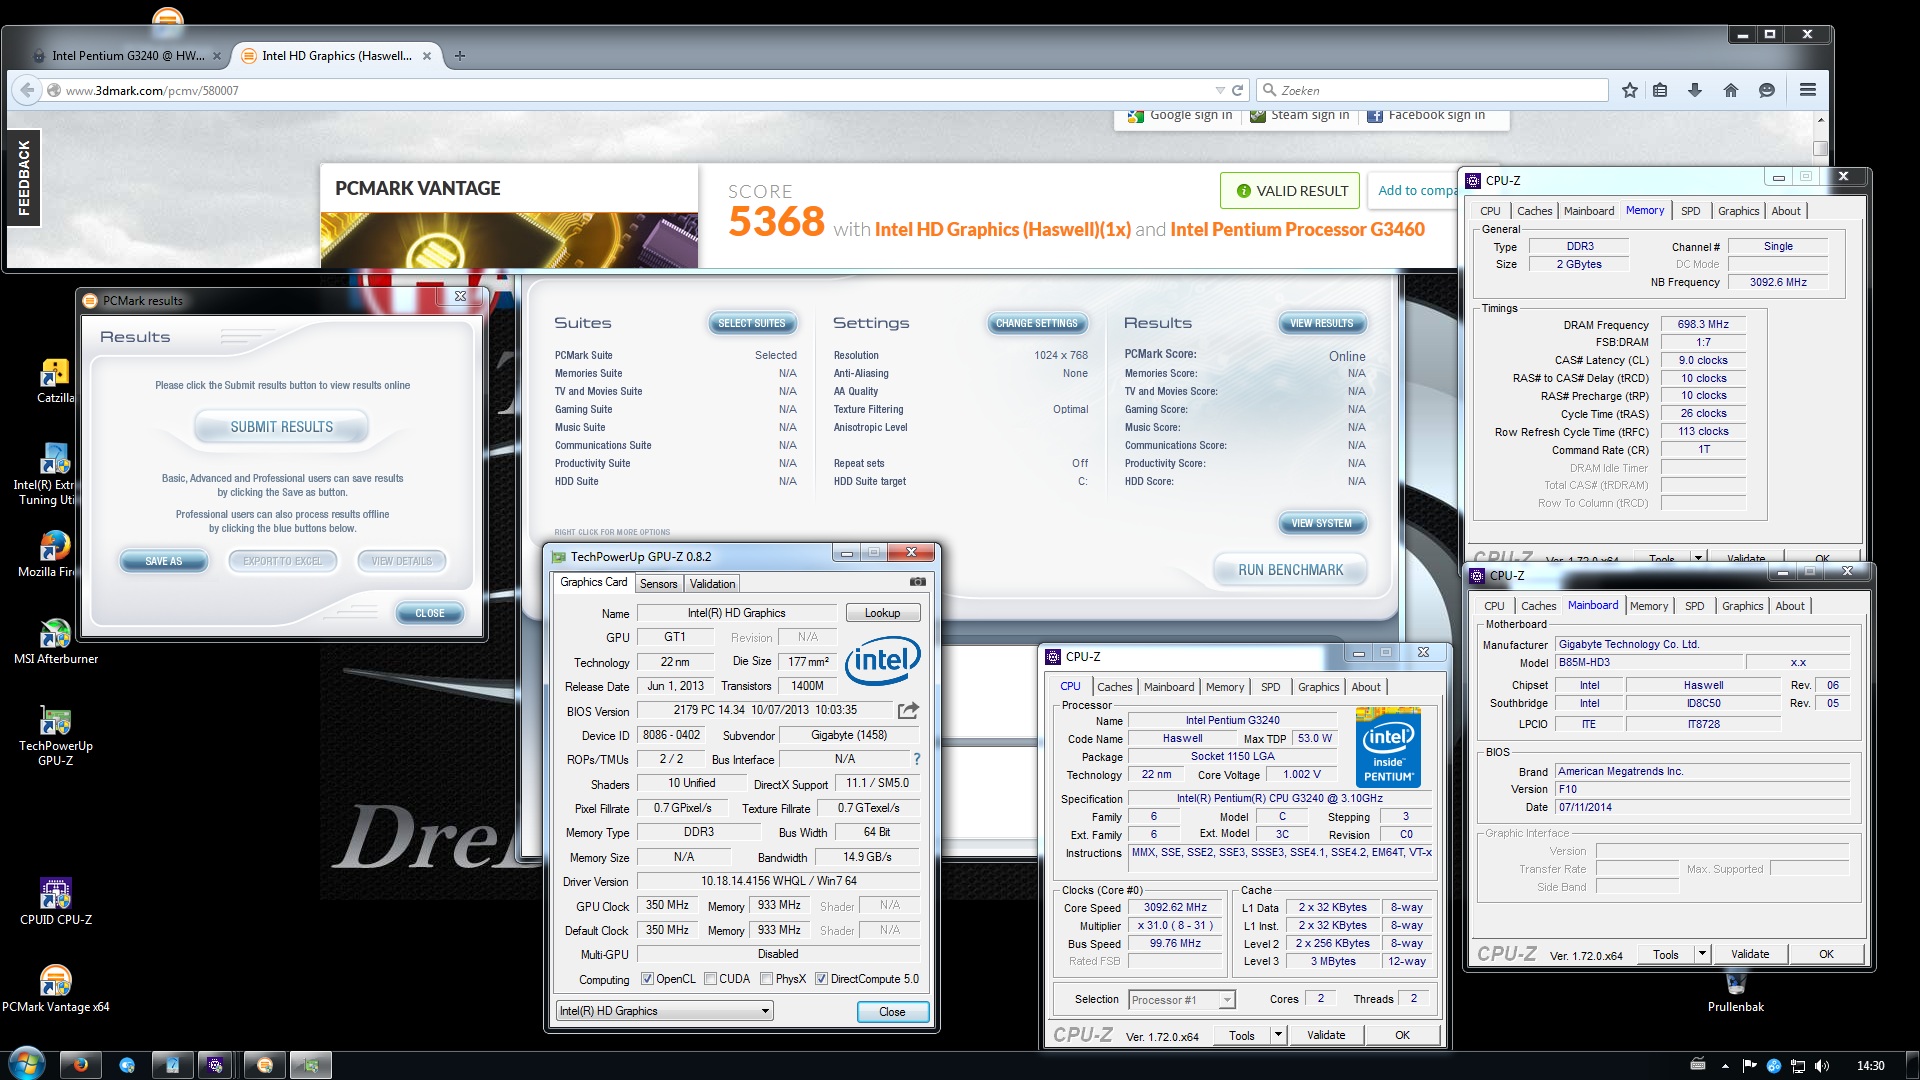Click the SAVE AS button
1920x1080 pixels.
click(164, 562)
